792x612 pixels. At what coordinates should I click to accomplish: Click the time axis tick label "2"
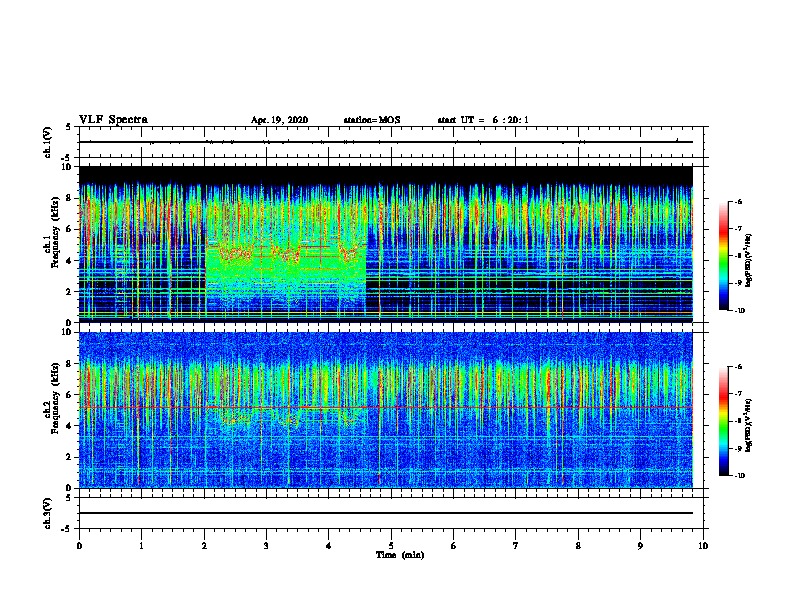204,546
